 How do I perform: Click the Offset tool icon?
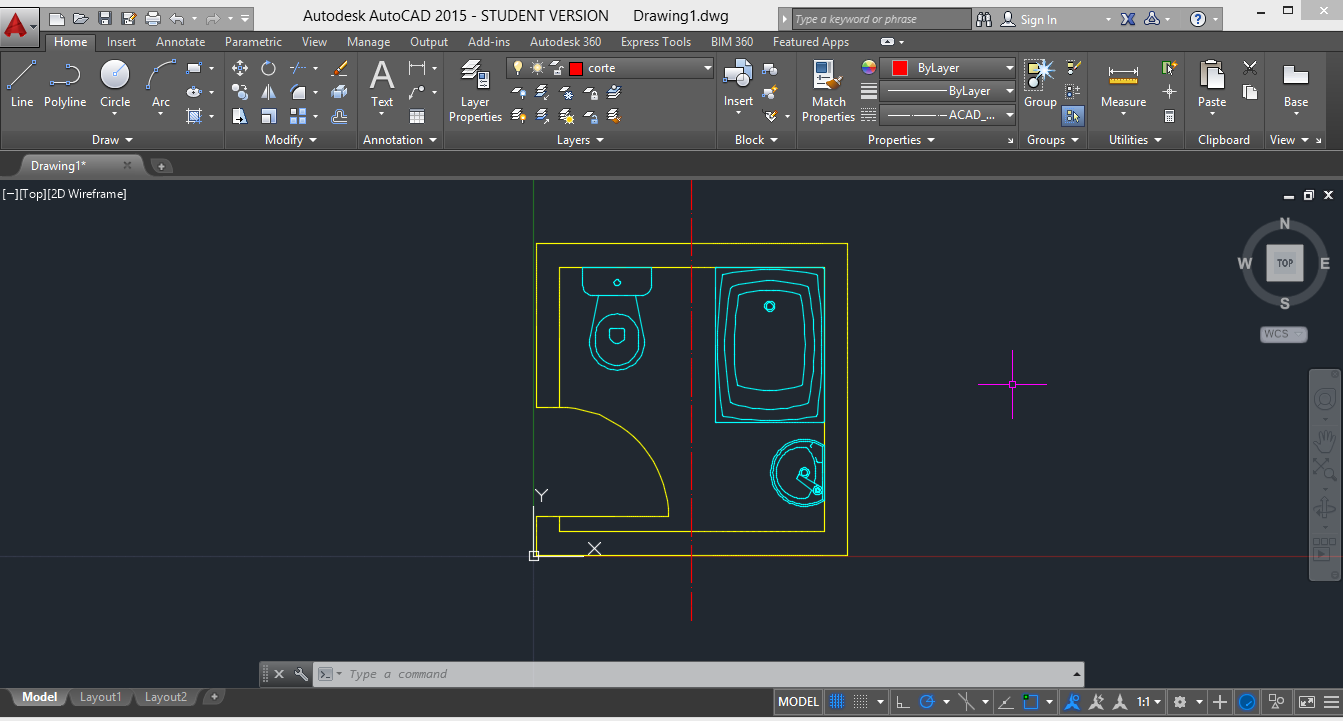click(340, 116)
